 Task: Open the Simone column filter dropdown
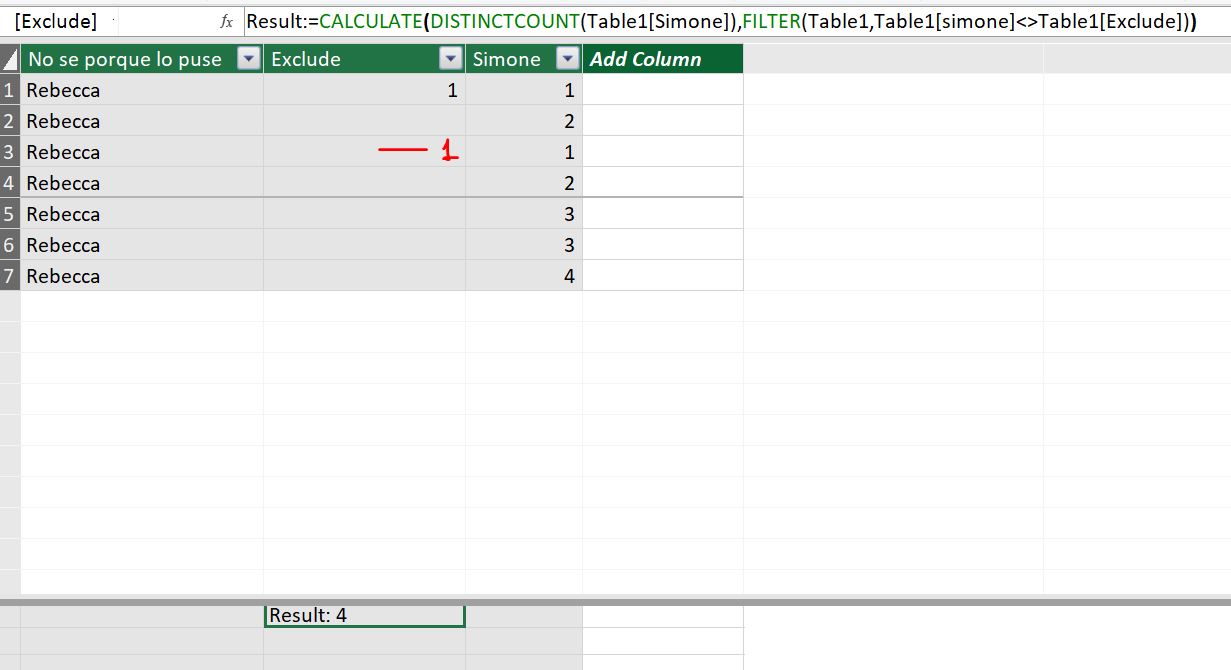(568, 60)
